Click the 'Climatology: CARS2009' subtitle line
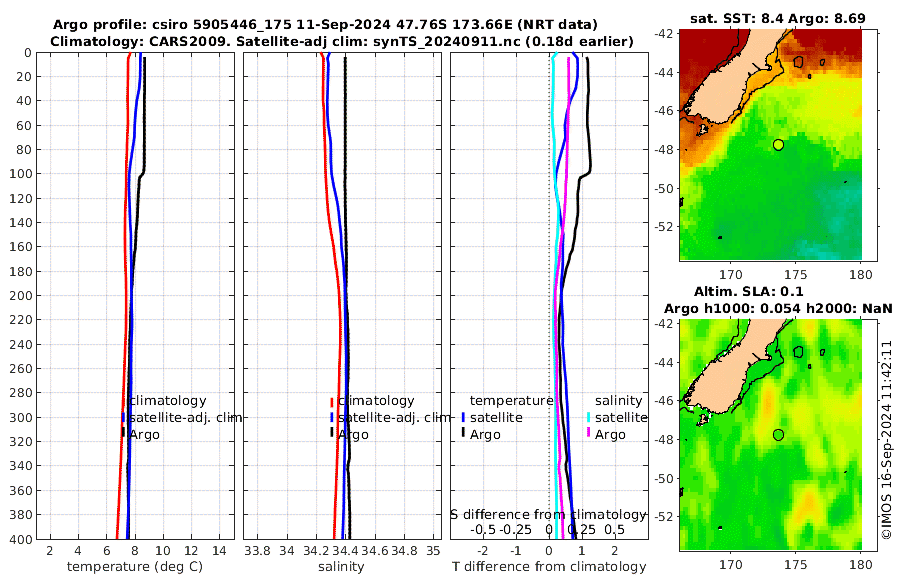Image resolution: width=900 pixels, height=580 pixels. pyautogui.click(x=342, y=41)
